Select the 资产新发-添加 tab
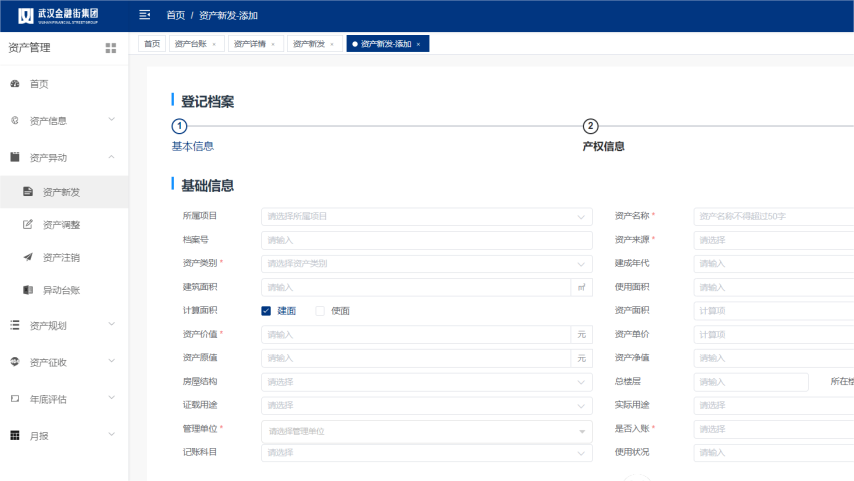 tap(386, 44)
